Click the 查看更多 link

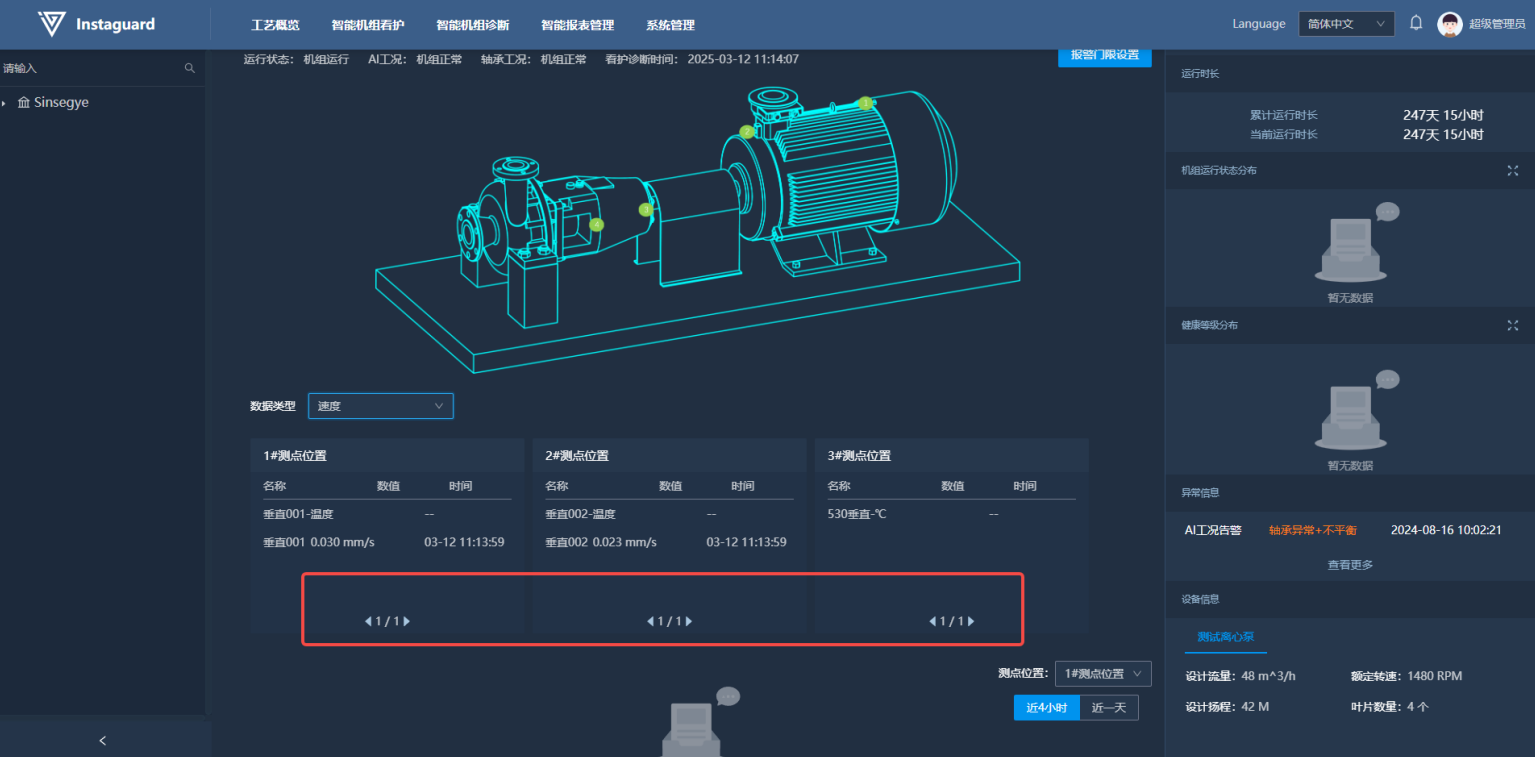1350,564
